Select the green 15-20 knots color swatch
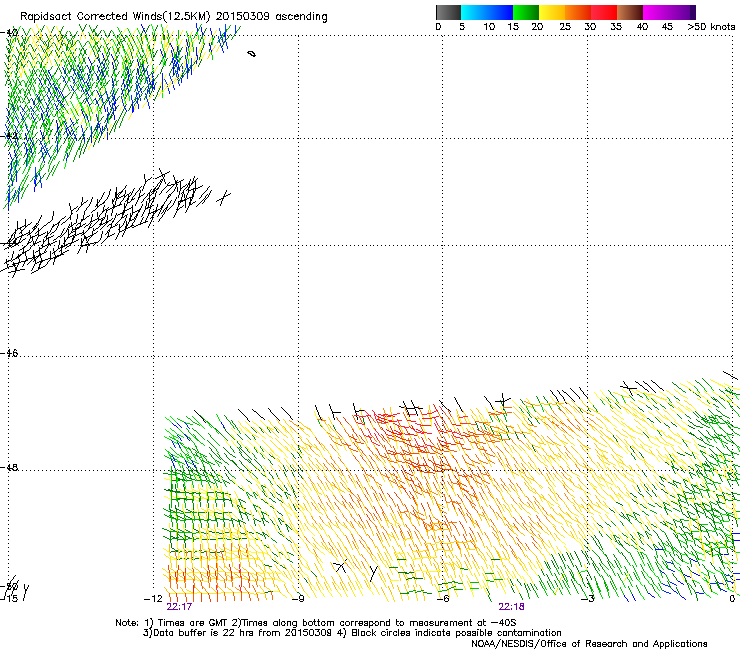This screenshot has height=650, width=740. point(526,12)
